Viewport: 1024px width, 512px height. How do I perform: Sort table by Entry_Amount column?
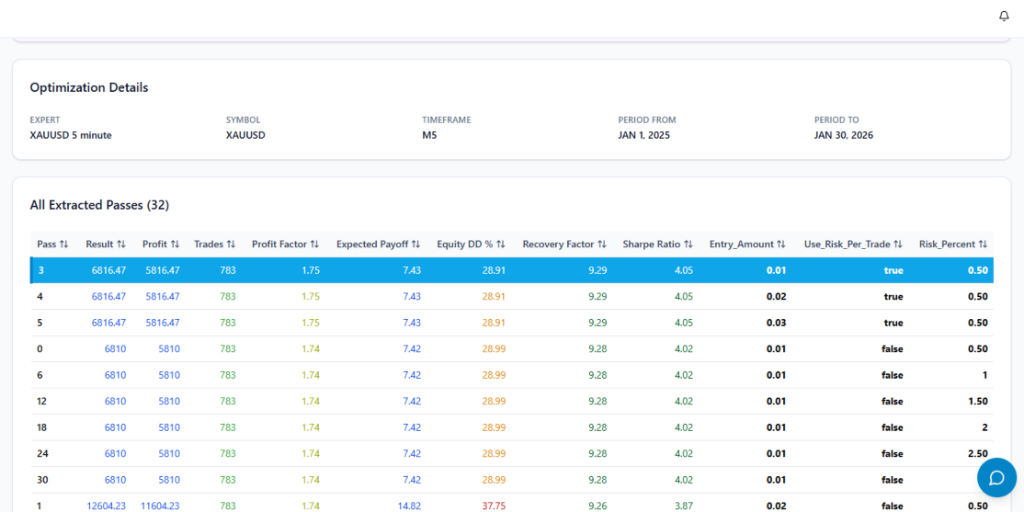(x=748, y=244)
